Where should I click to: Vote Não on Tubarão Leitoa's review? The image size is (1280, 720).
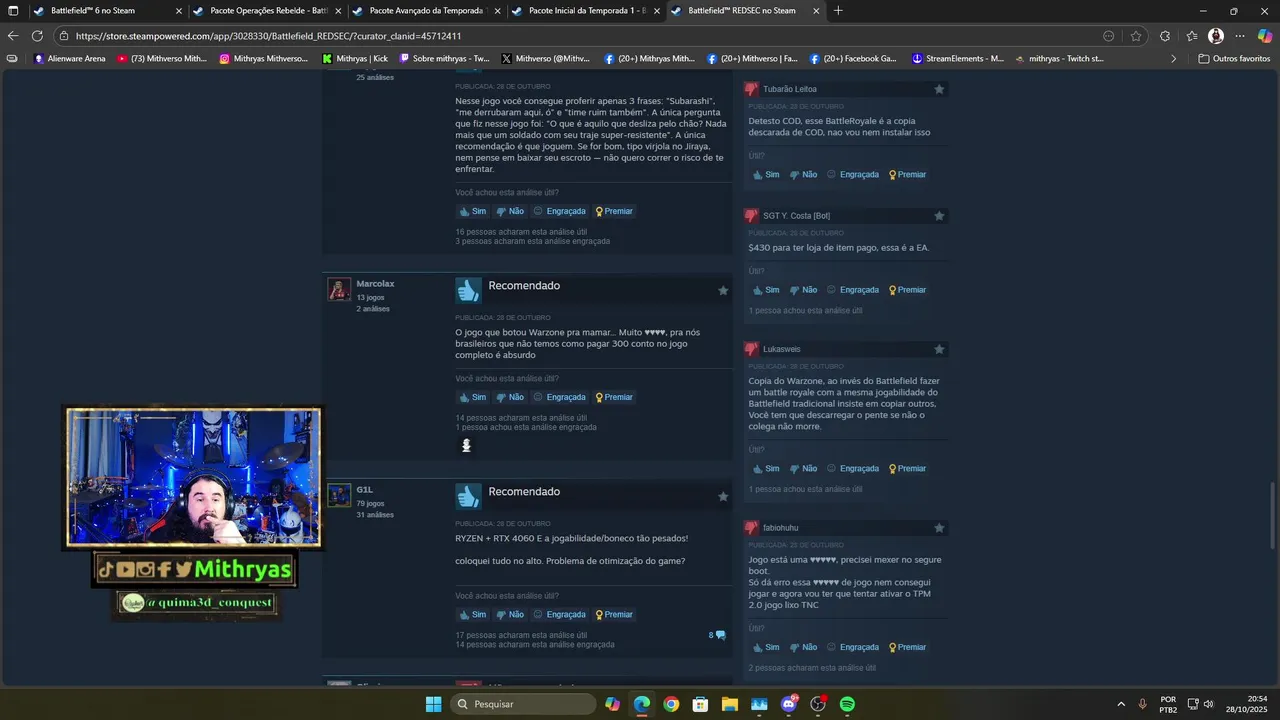(803, 174)
